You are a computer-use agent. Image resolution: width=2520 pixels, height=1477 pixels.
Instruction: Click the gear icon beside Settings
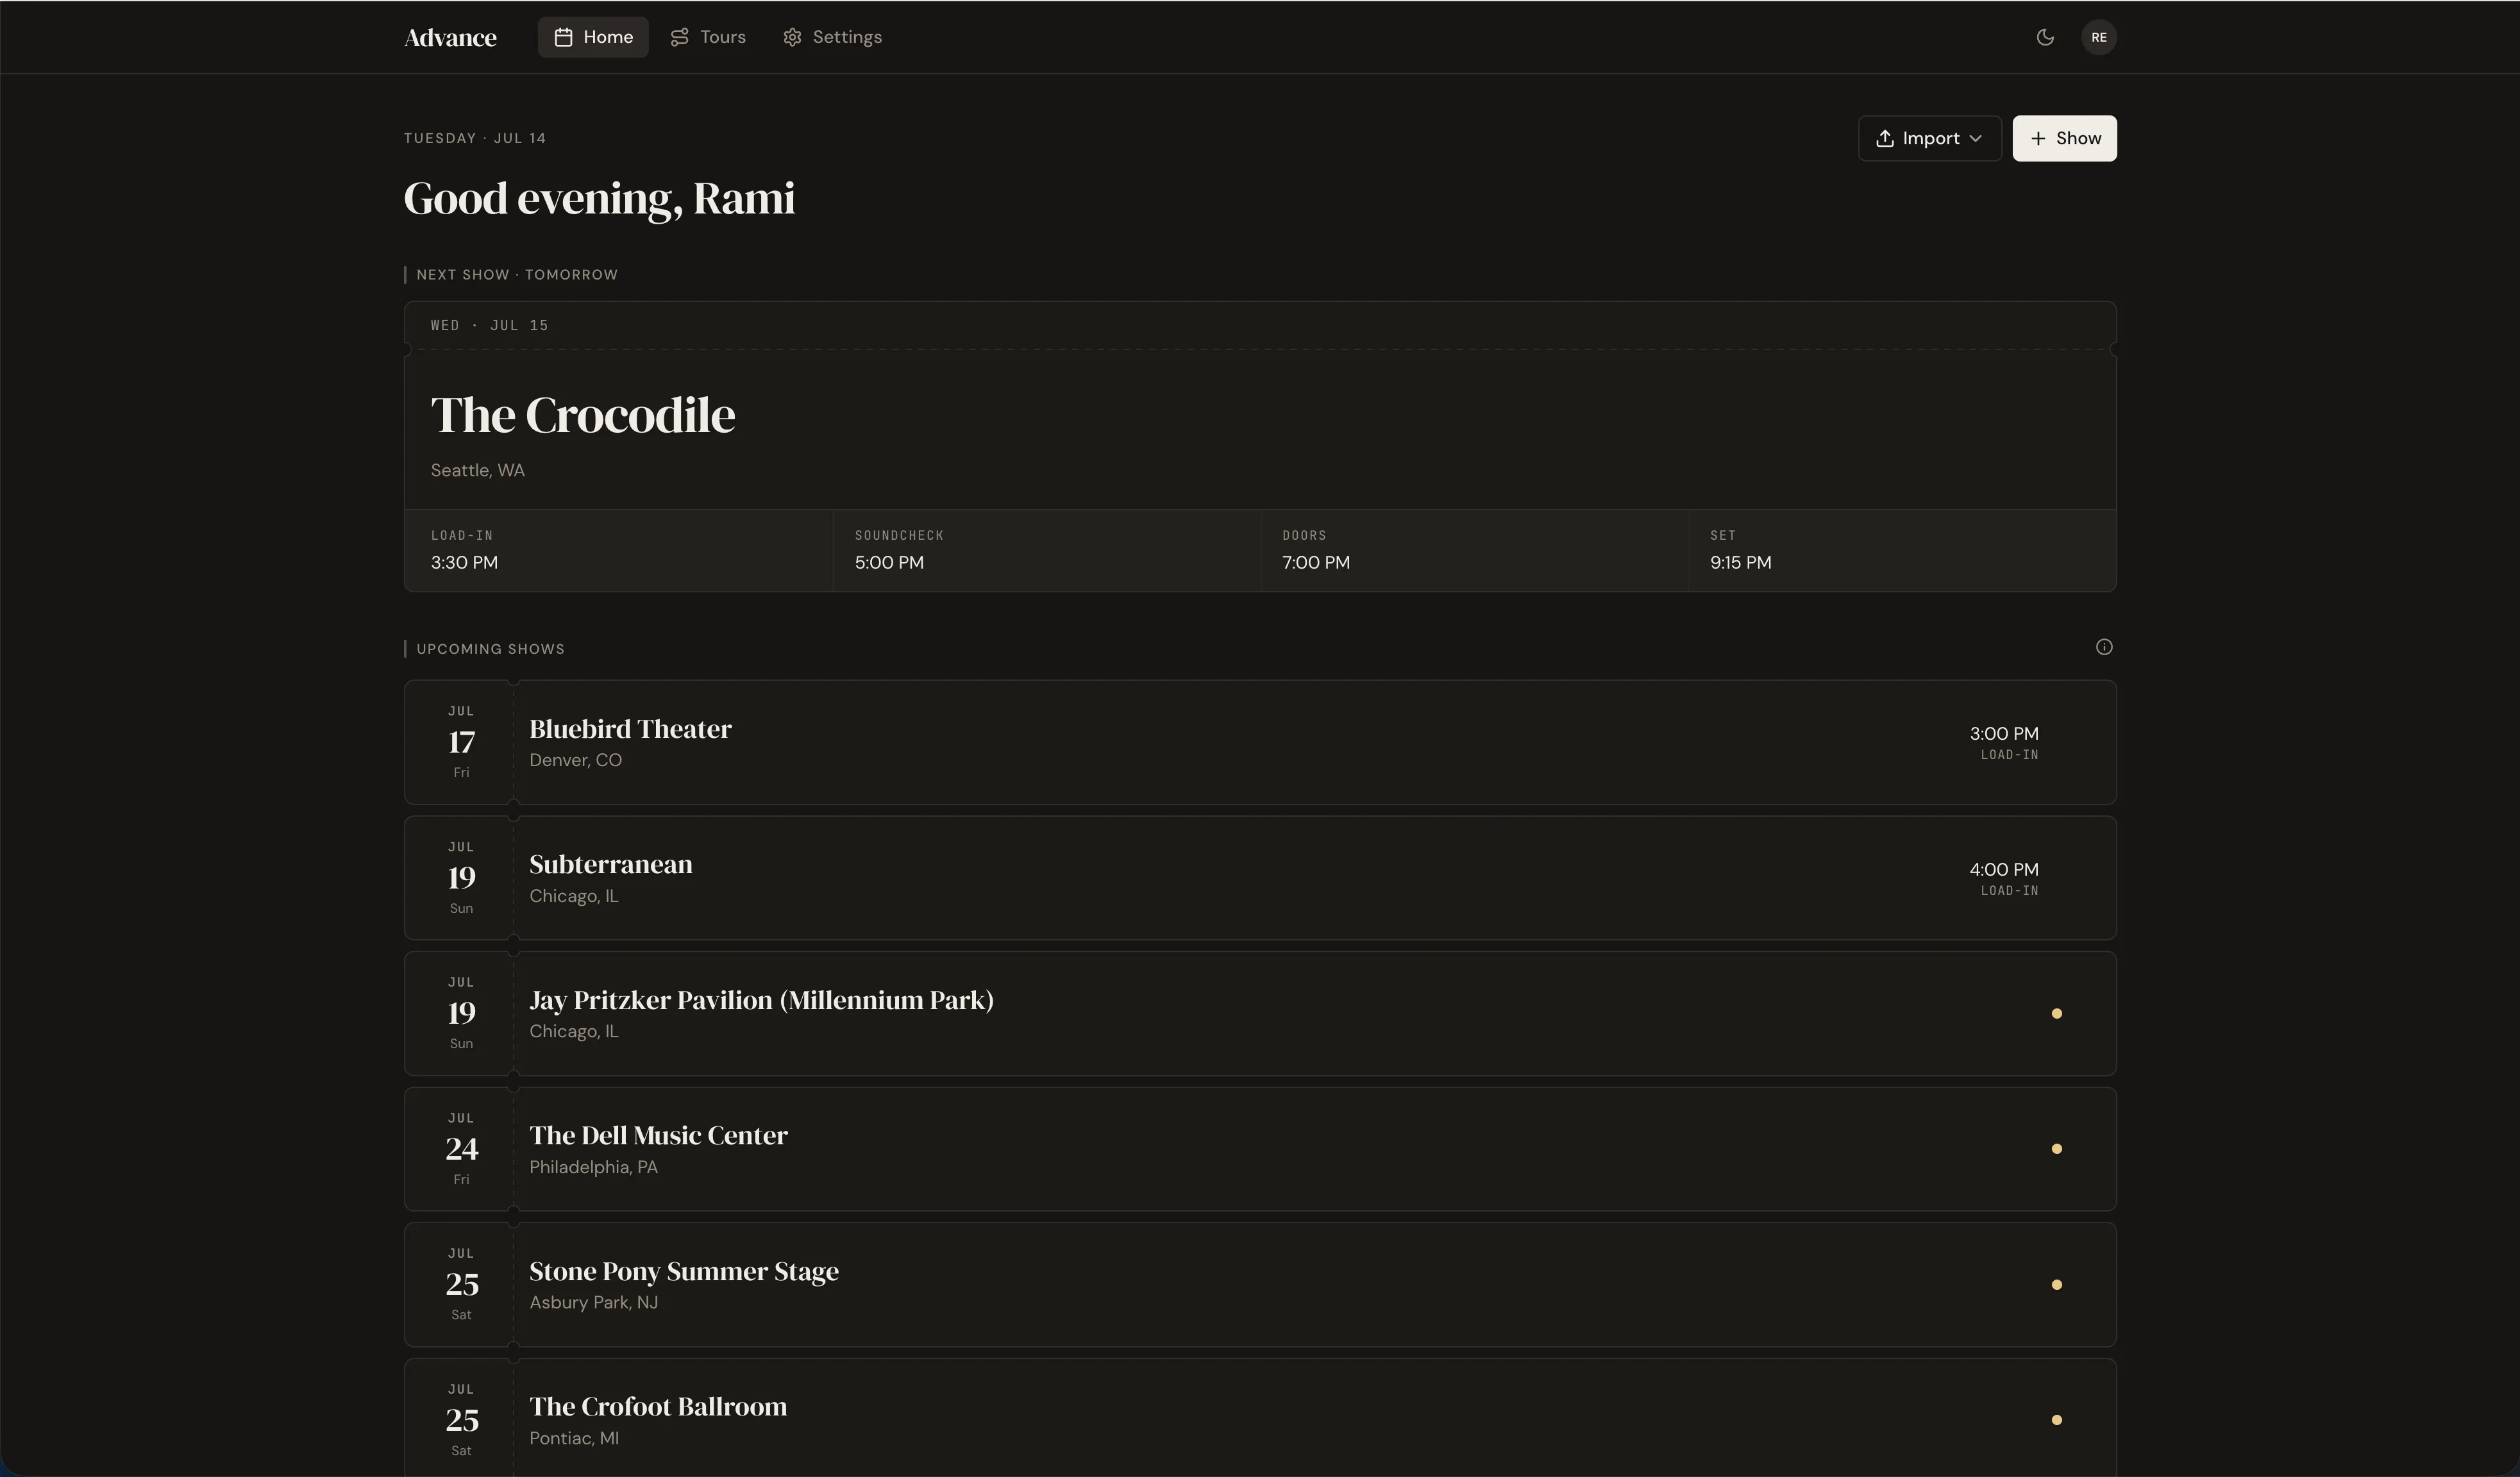(792, 37)
